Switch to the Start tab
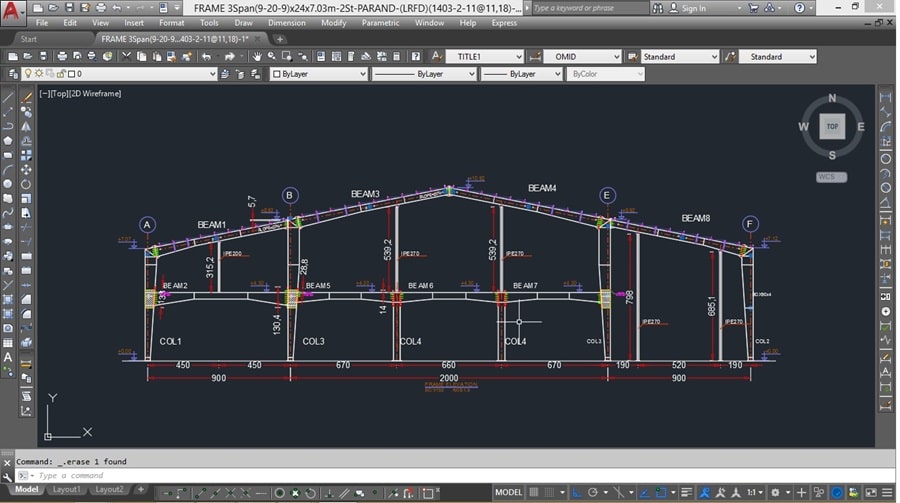Screen dimensions: 900x503 (x=29, y=39)
